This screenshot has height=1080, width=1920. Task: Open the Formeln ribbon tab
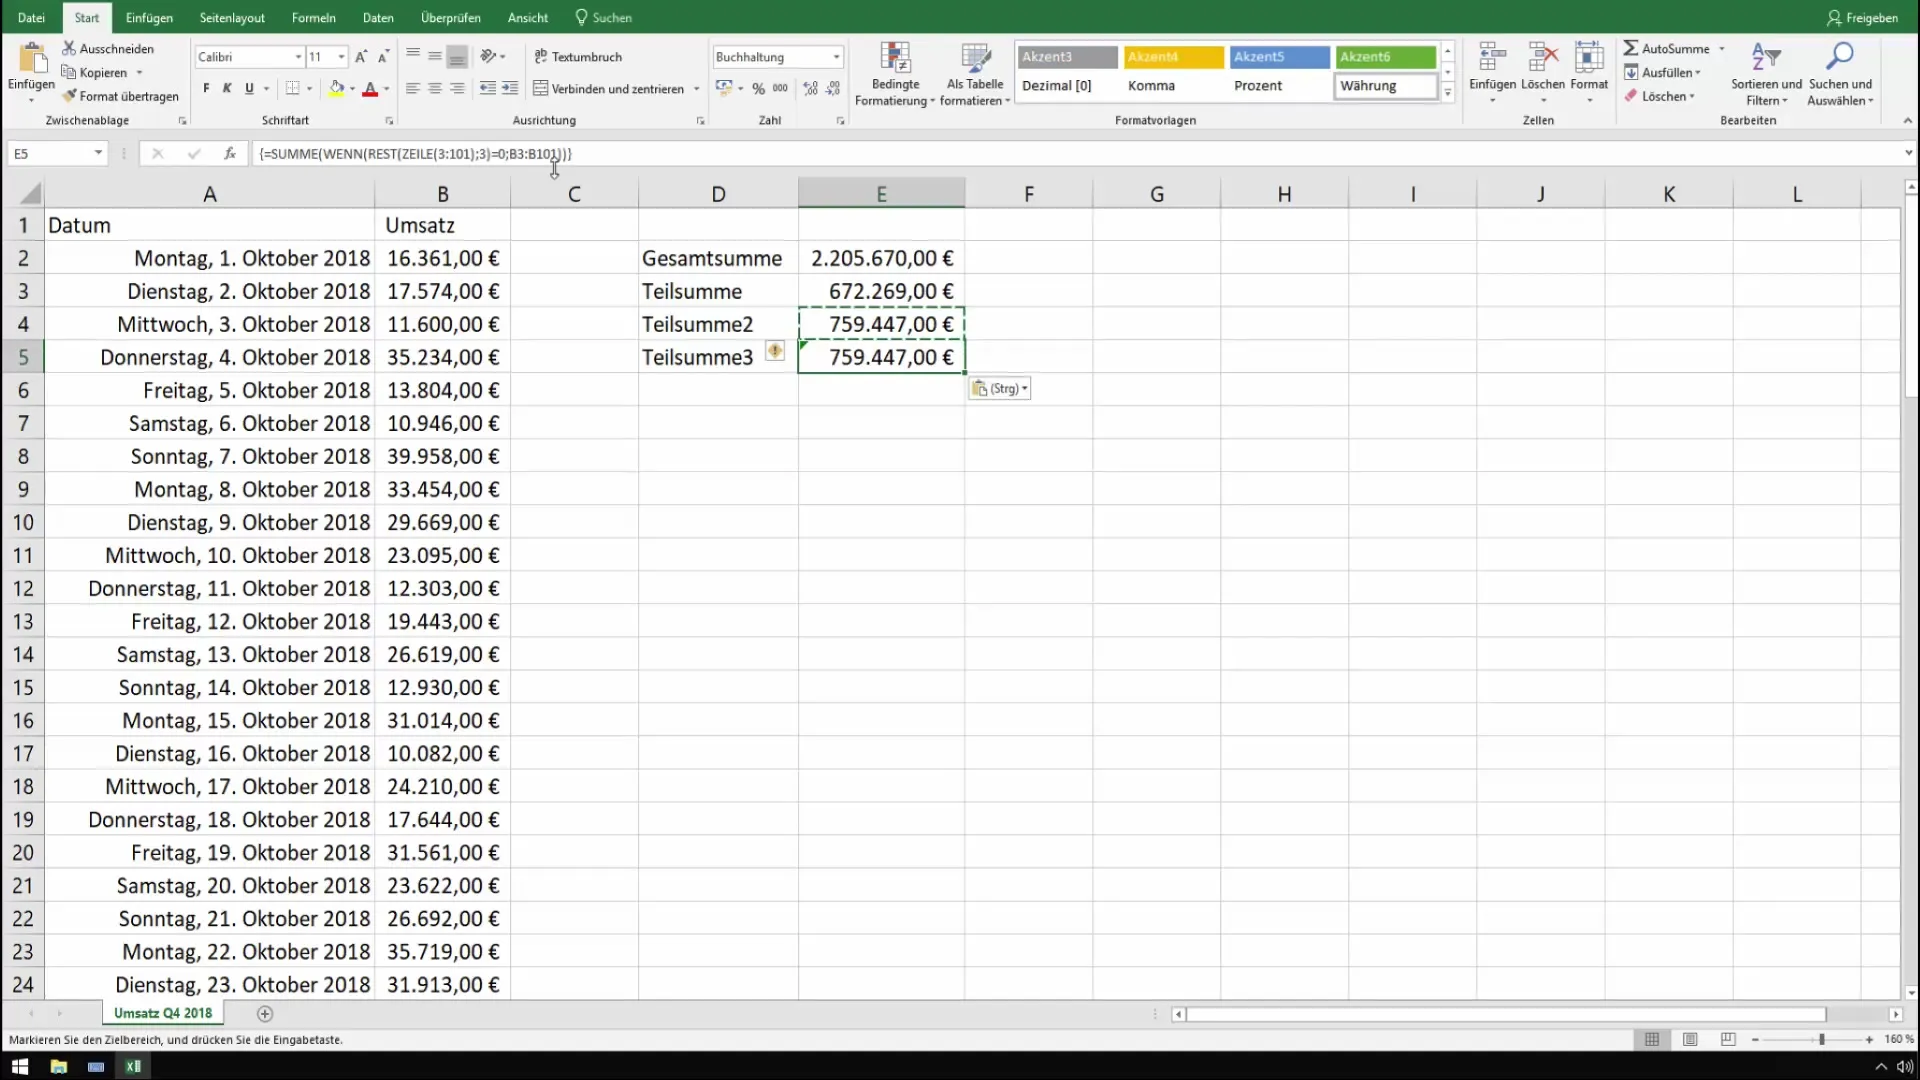[313, 18]
